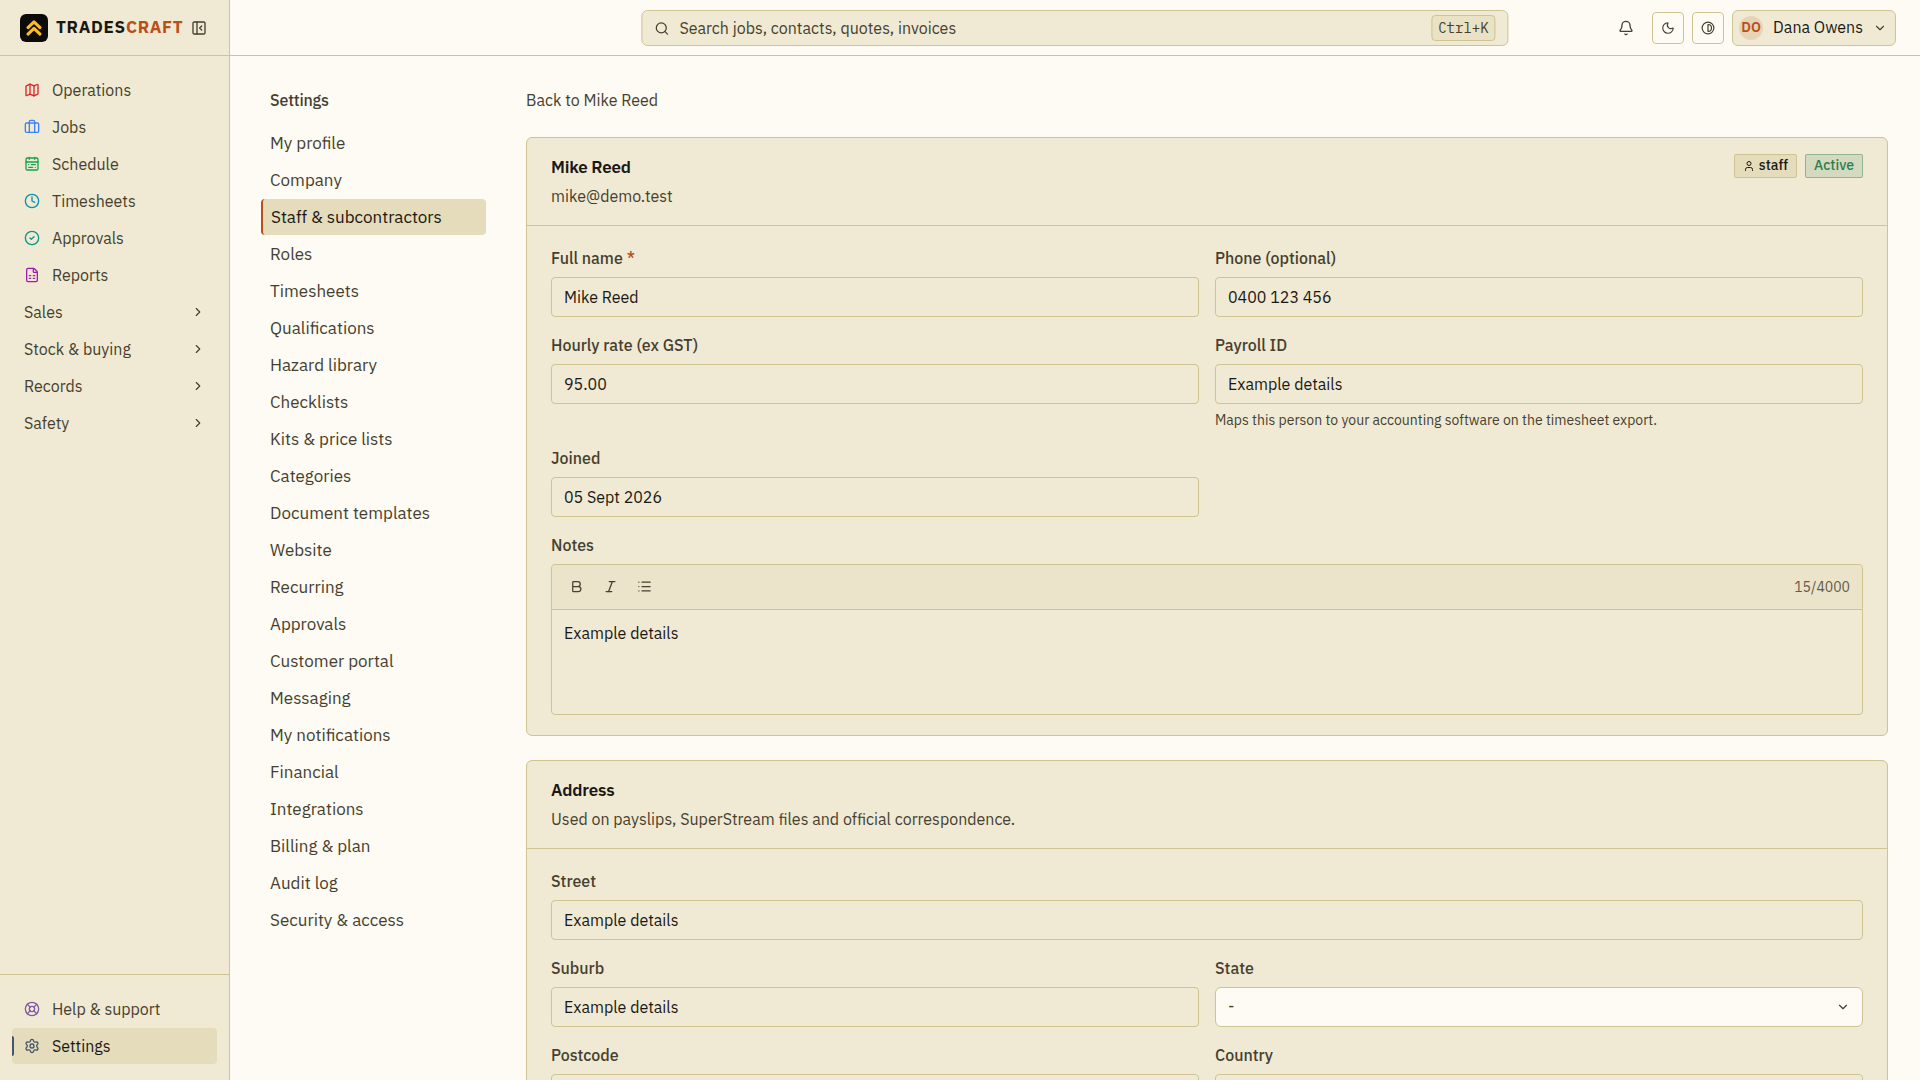The height and width of the screenshot is (1080, 1920).
Task: Open Security & access settings
Action: coord(373,920)
